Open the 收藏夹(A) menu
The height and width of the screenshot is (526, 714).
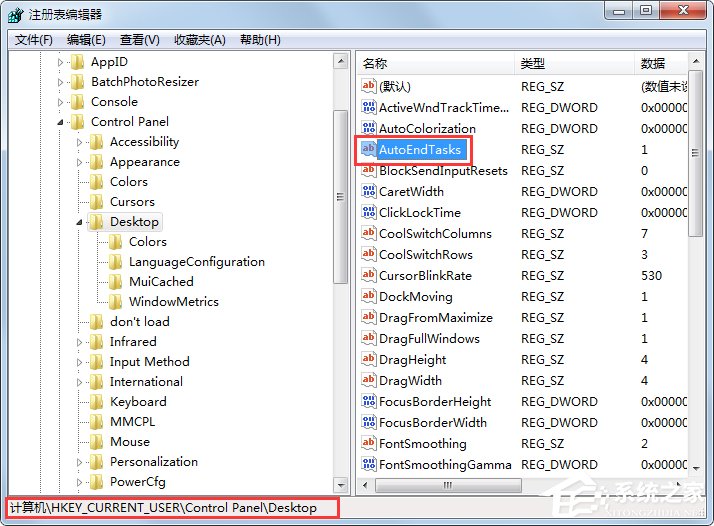click(200, 40)
